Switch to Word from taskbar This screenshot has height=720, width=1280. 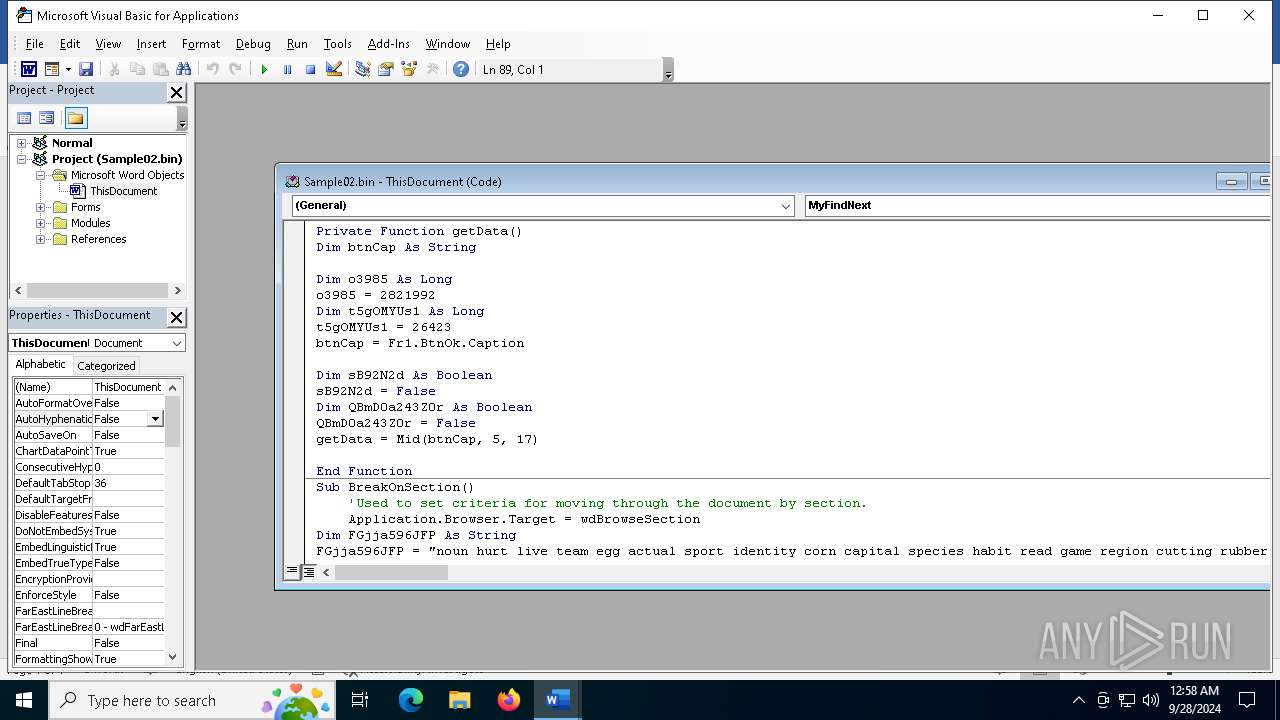click(557, 700)
